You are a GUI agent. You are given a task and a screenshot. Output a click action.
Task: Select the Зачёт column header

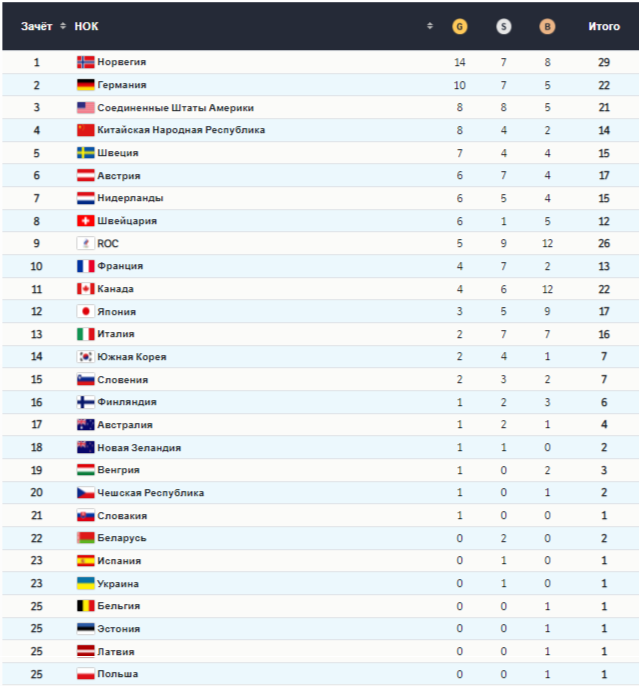[x=36, y=26]
